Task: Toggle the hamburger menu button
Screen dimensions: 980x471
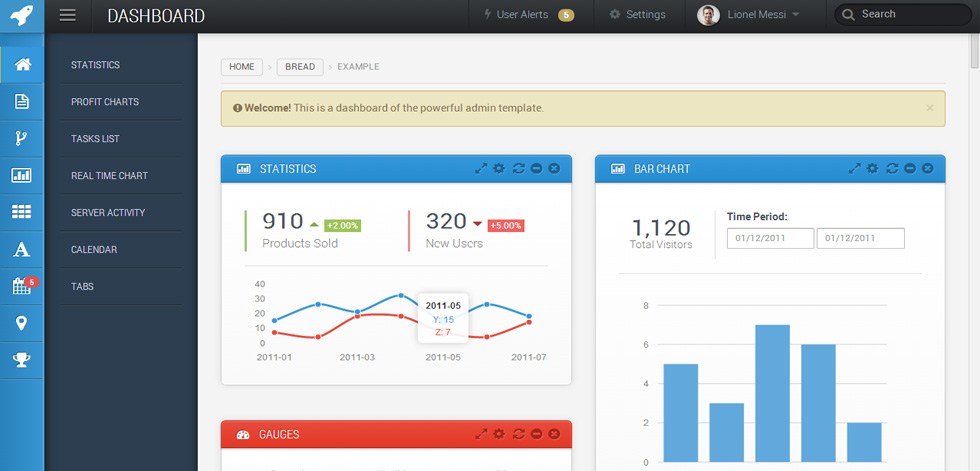Action: point(68,15)
